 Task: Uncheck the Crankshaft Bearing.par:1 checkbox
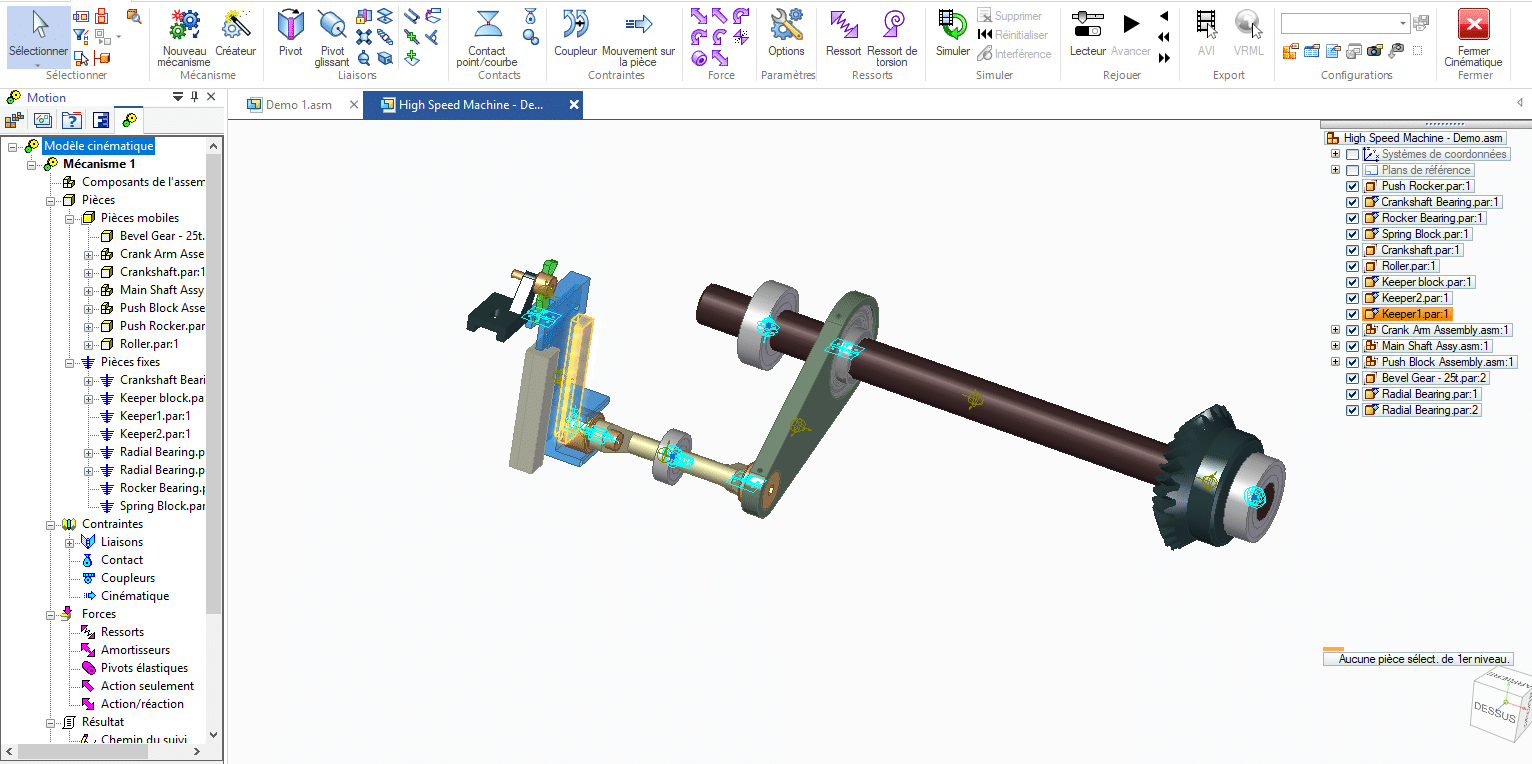(1352, 201)
